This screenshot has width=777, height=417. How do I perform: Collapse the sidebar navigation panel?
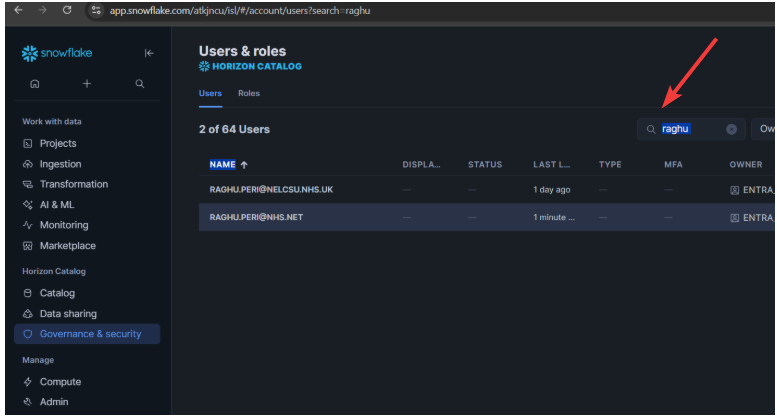pos(149,53)
